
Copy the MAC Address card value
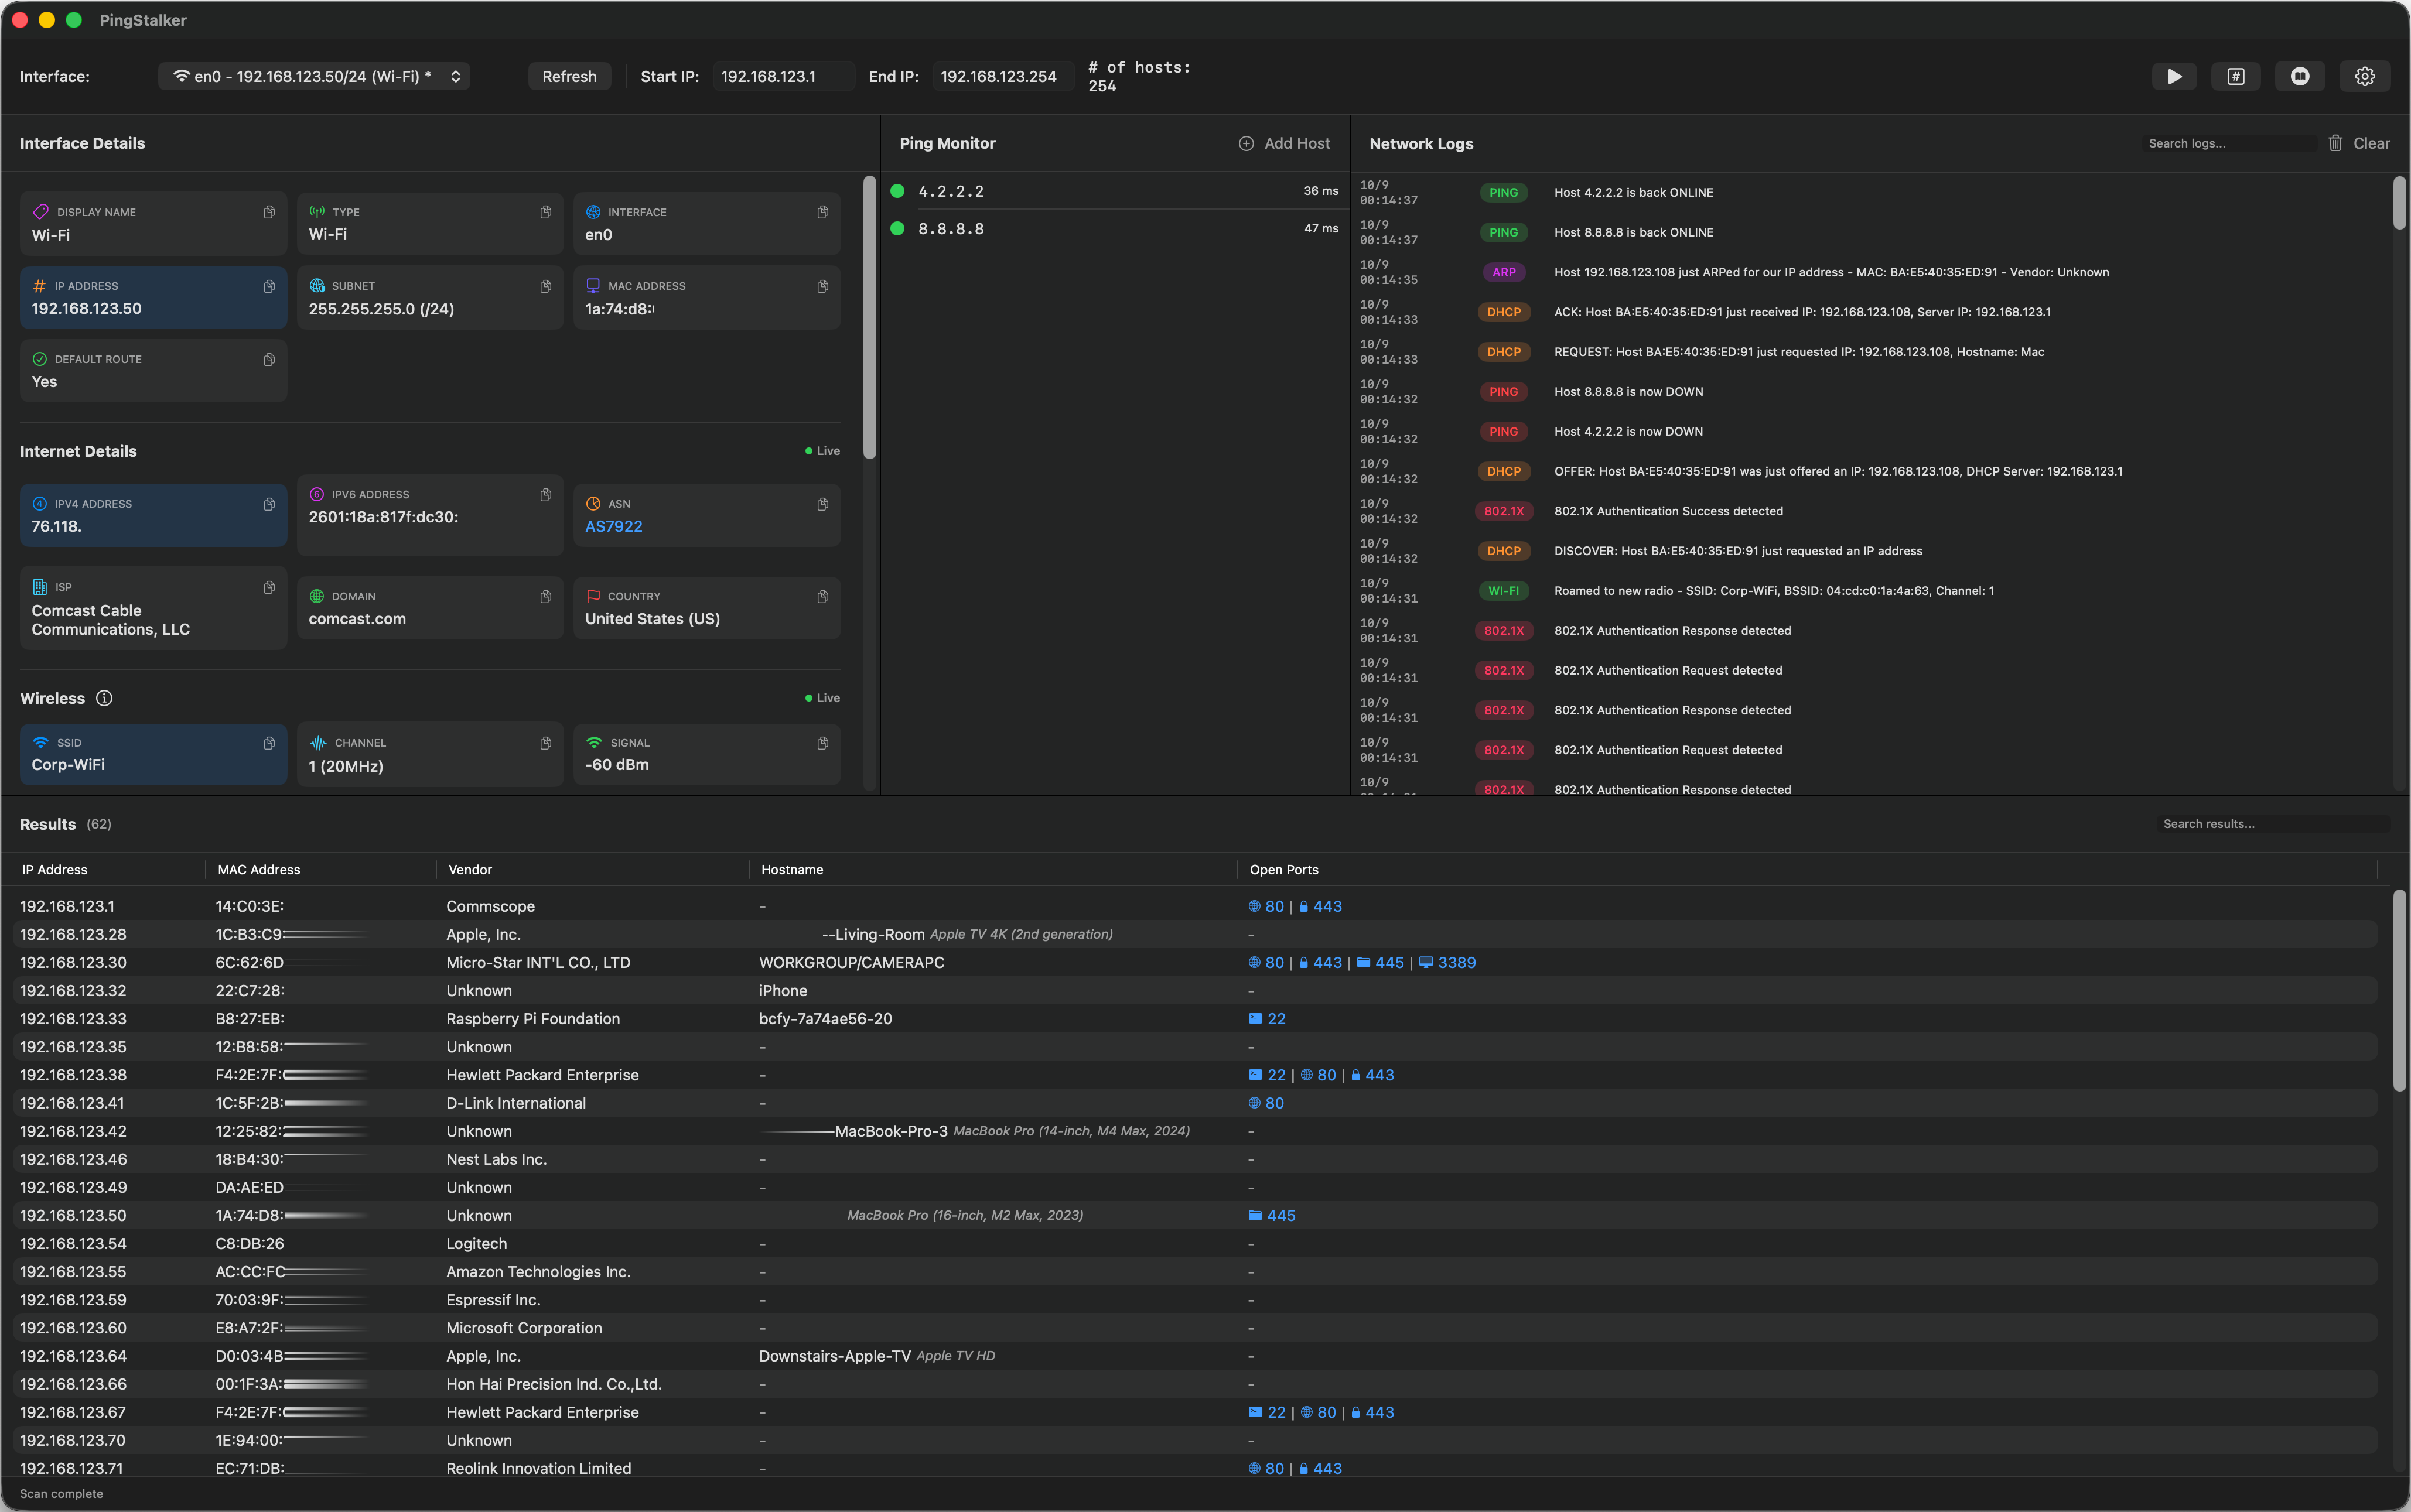pos(822,286)
